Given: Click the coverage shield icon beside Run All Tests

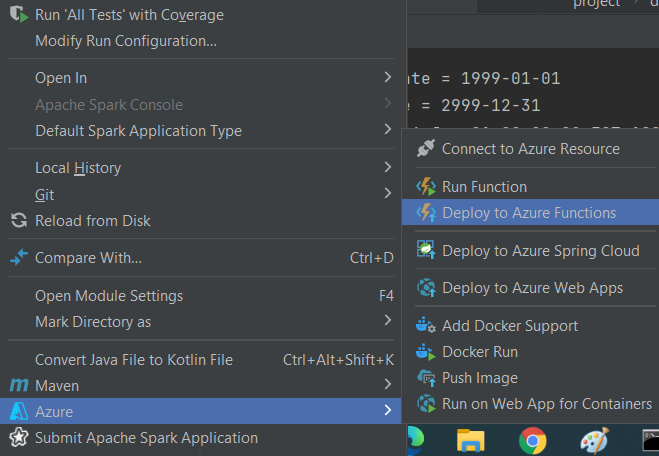Looking at the screenshot, I should [19, 14].
